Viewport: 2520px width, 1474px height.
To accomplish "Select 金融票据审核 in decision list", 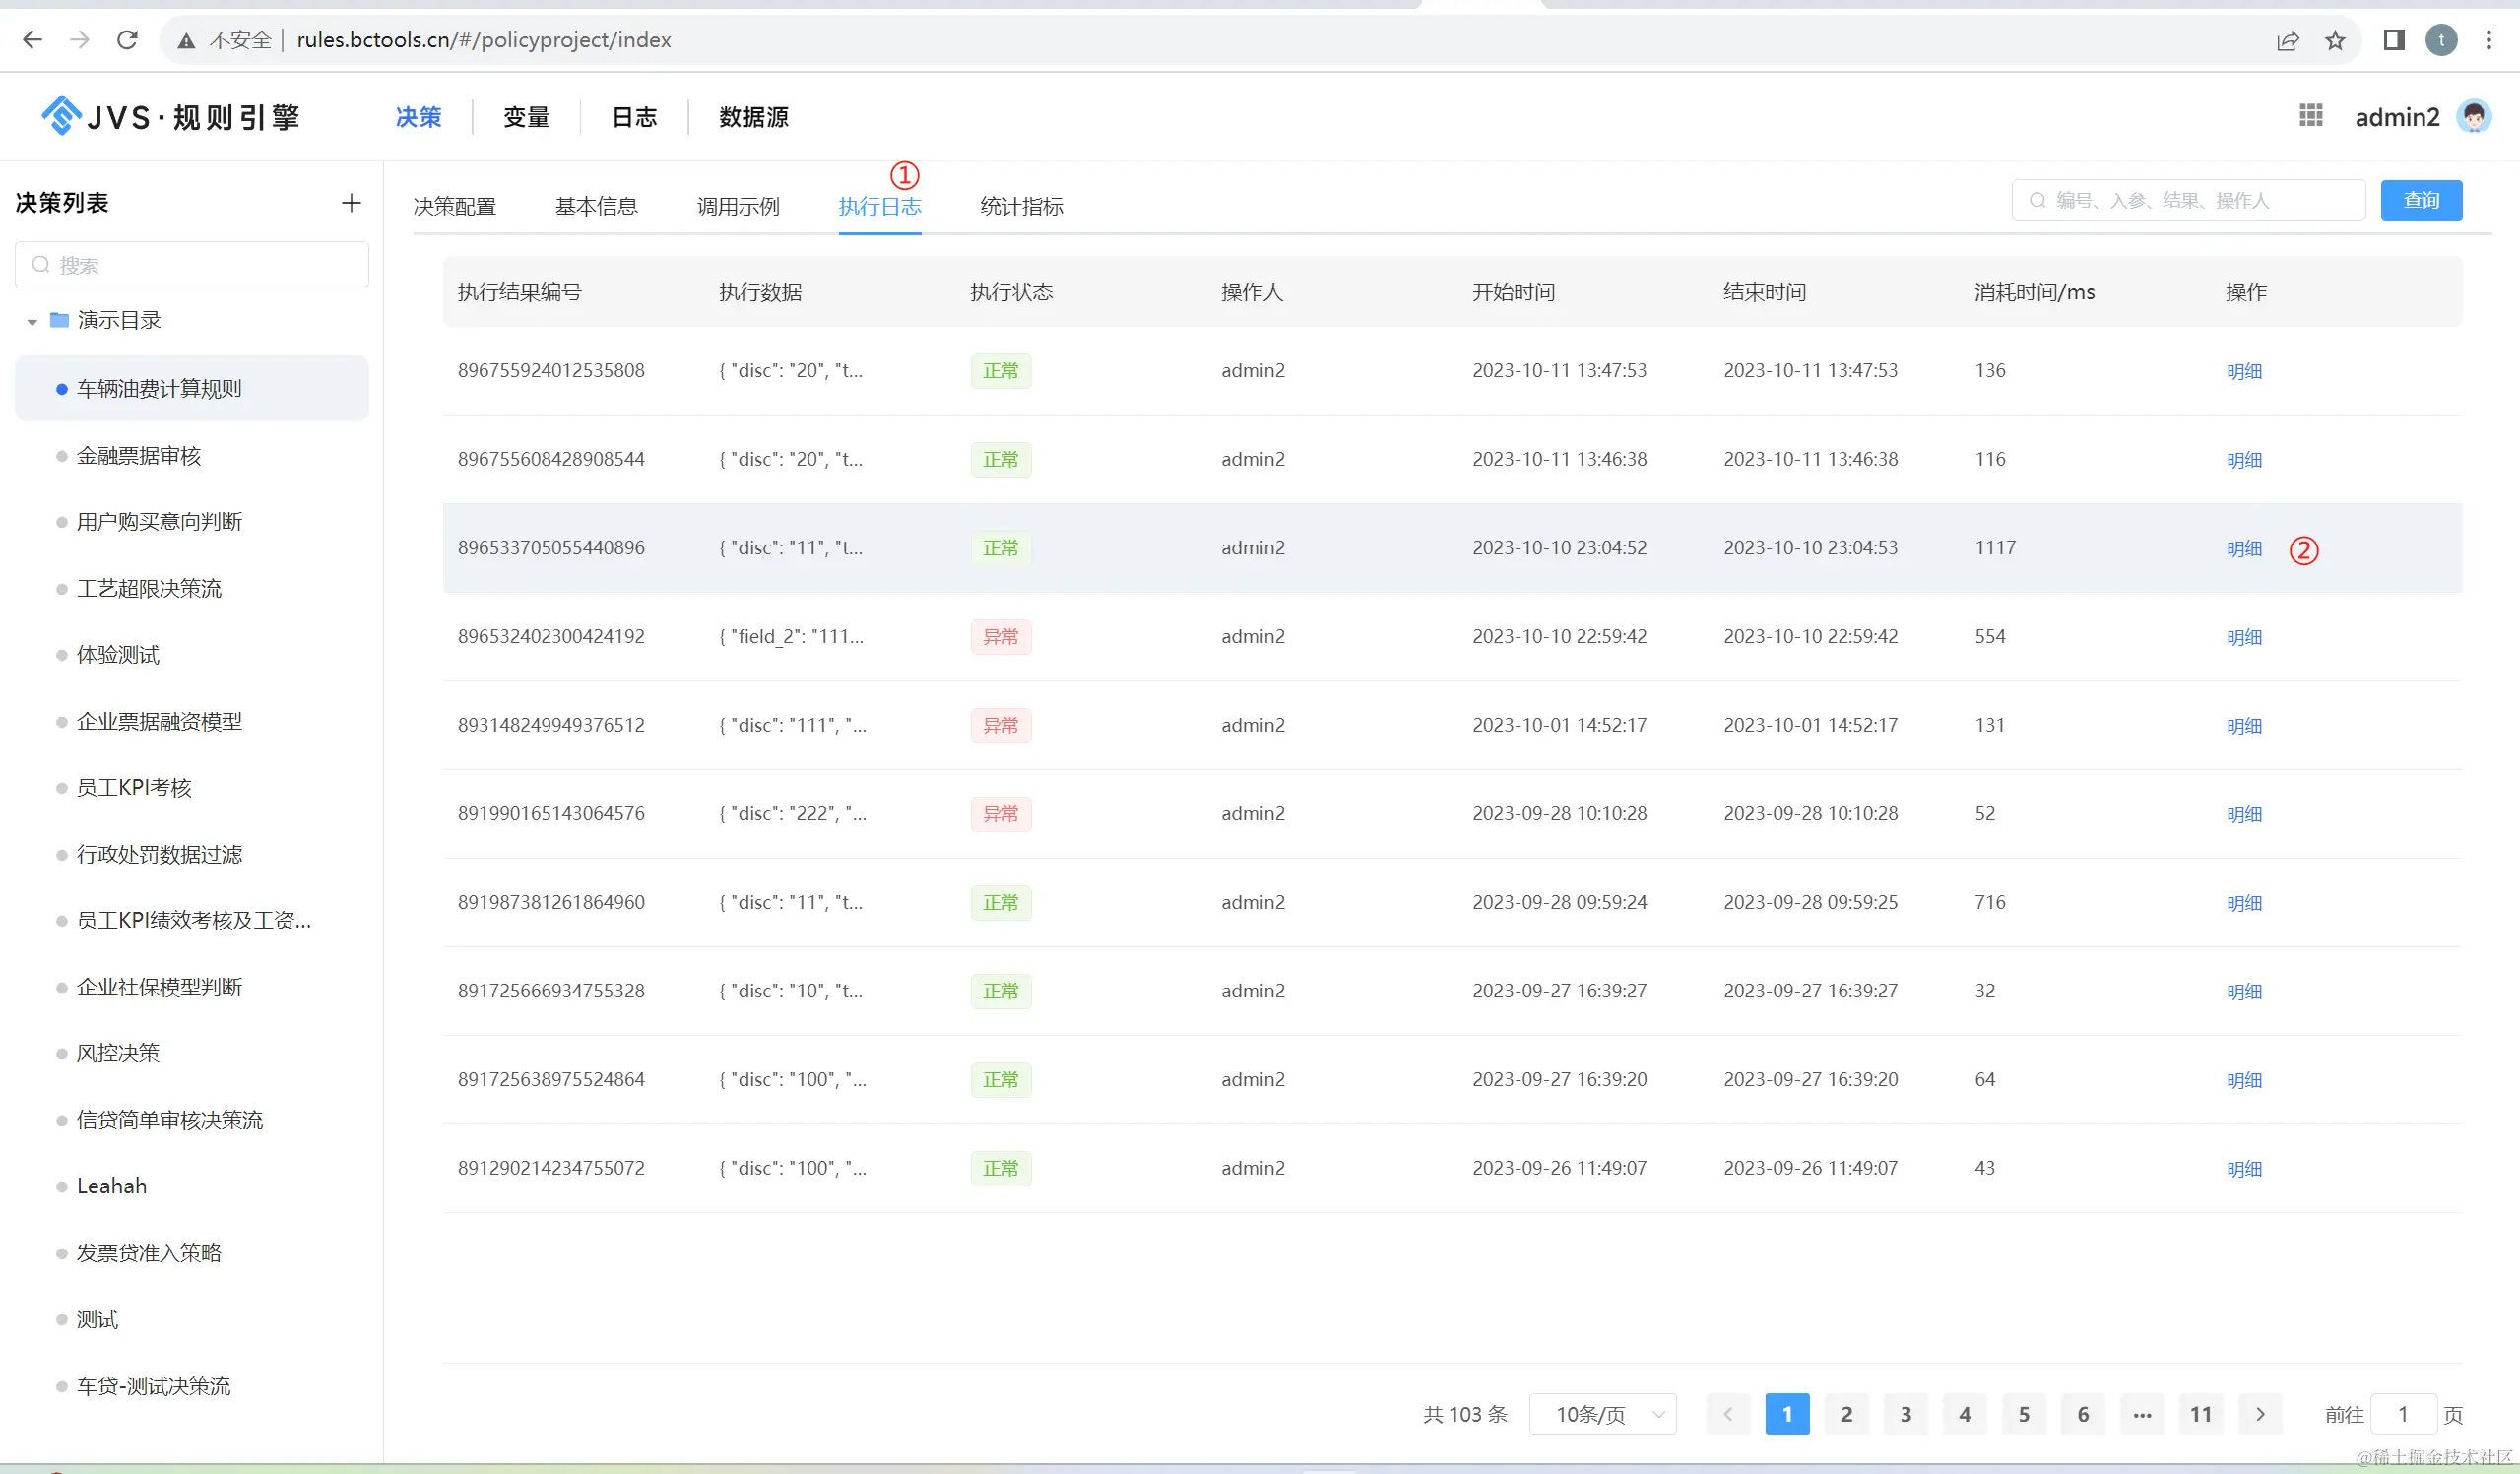I will [x=139, y=456].
